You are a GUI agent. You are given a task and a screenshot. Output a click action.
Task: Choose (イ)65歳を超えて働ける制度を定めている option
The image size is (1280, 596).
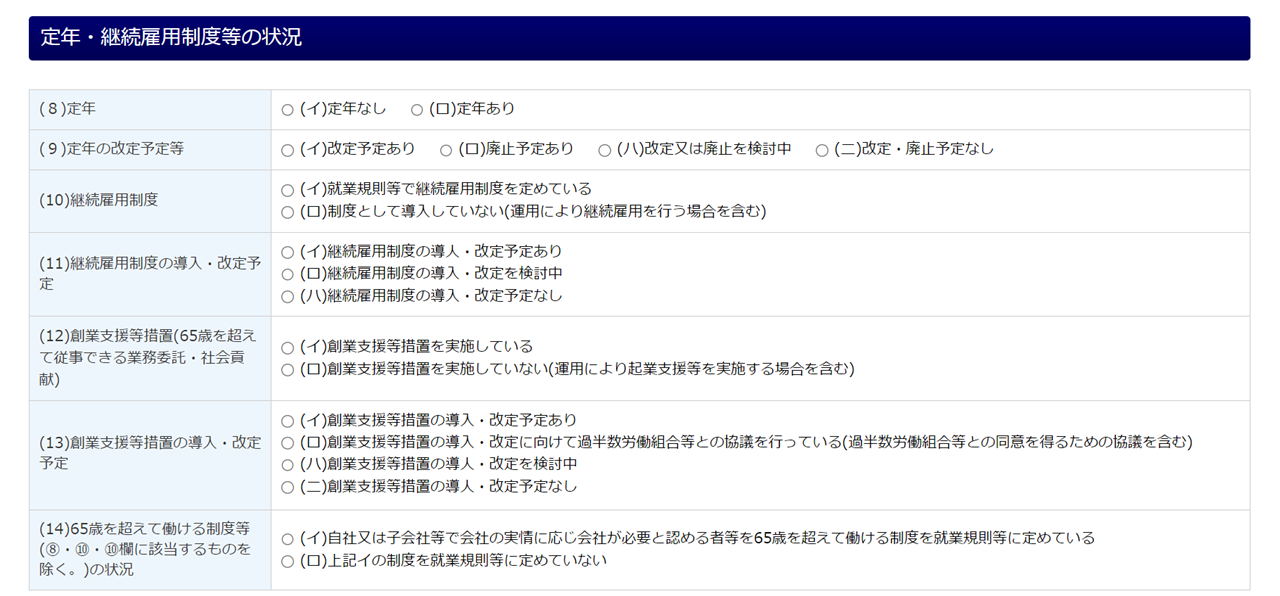tap(288, 539)
